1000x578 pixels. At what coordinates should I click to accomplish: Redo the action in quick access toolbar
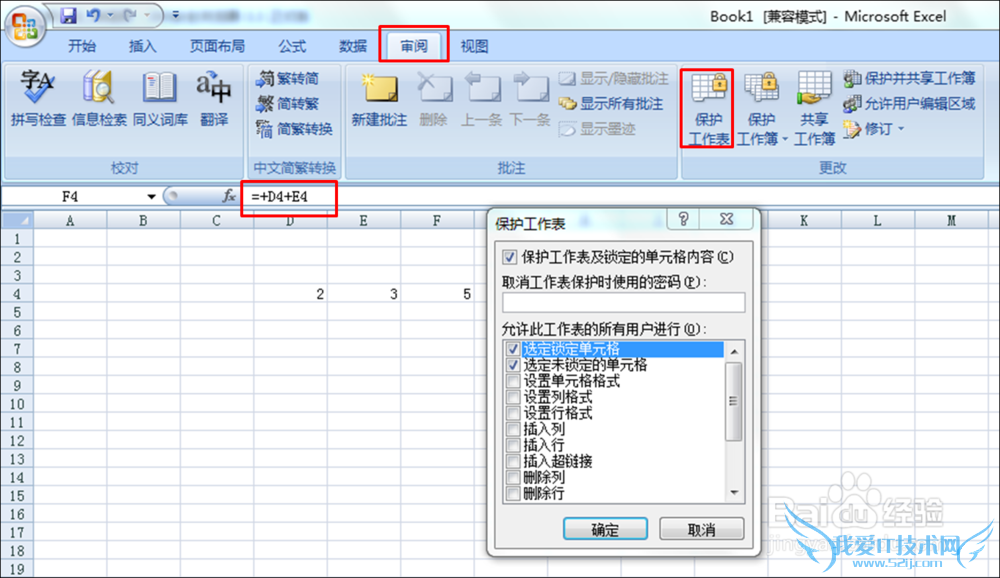click(x=131, y=15)
